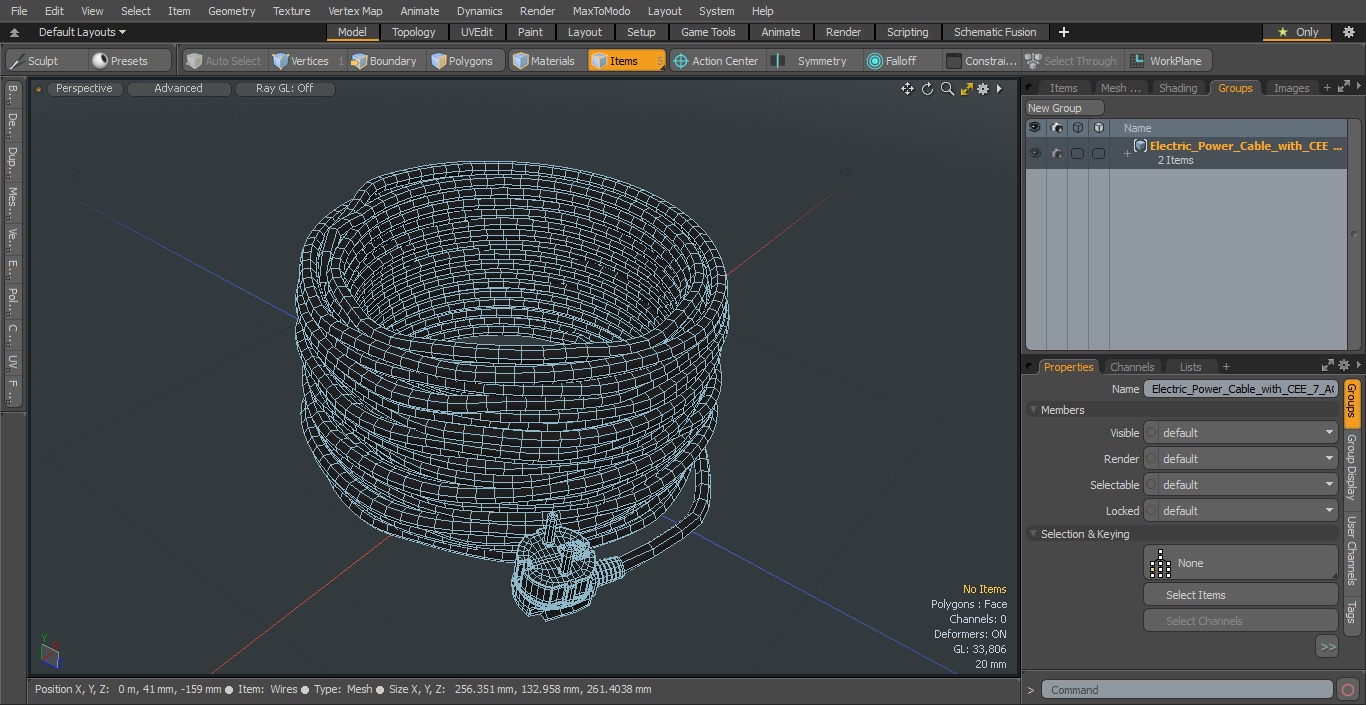Switch to Items selection mode

click(x=625, y=61)
